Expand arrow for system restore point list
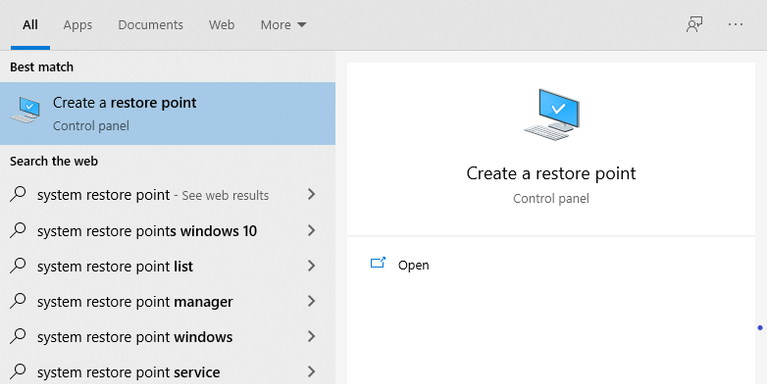This screenshot has width=767, height=384. (x=311, y=266)
